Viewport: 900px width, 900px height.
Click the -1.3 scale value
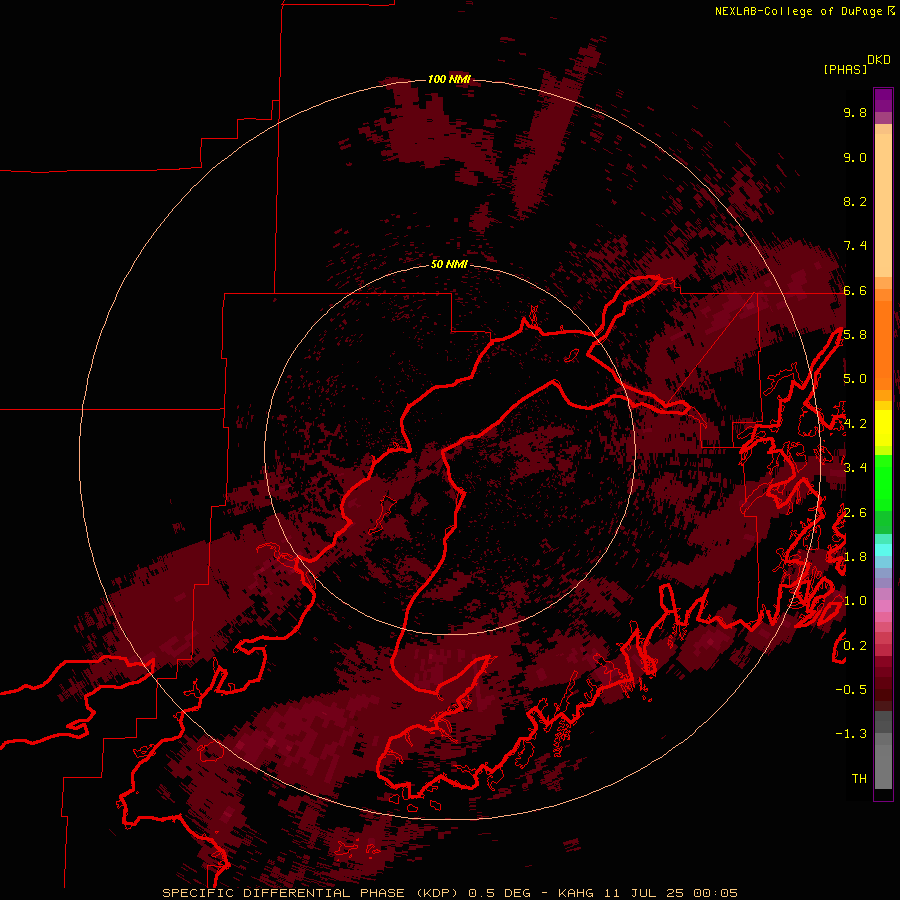point(851,734)
